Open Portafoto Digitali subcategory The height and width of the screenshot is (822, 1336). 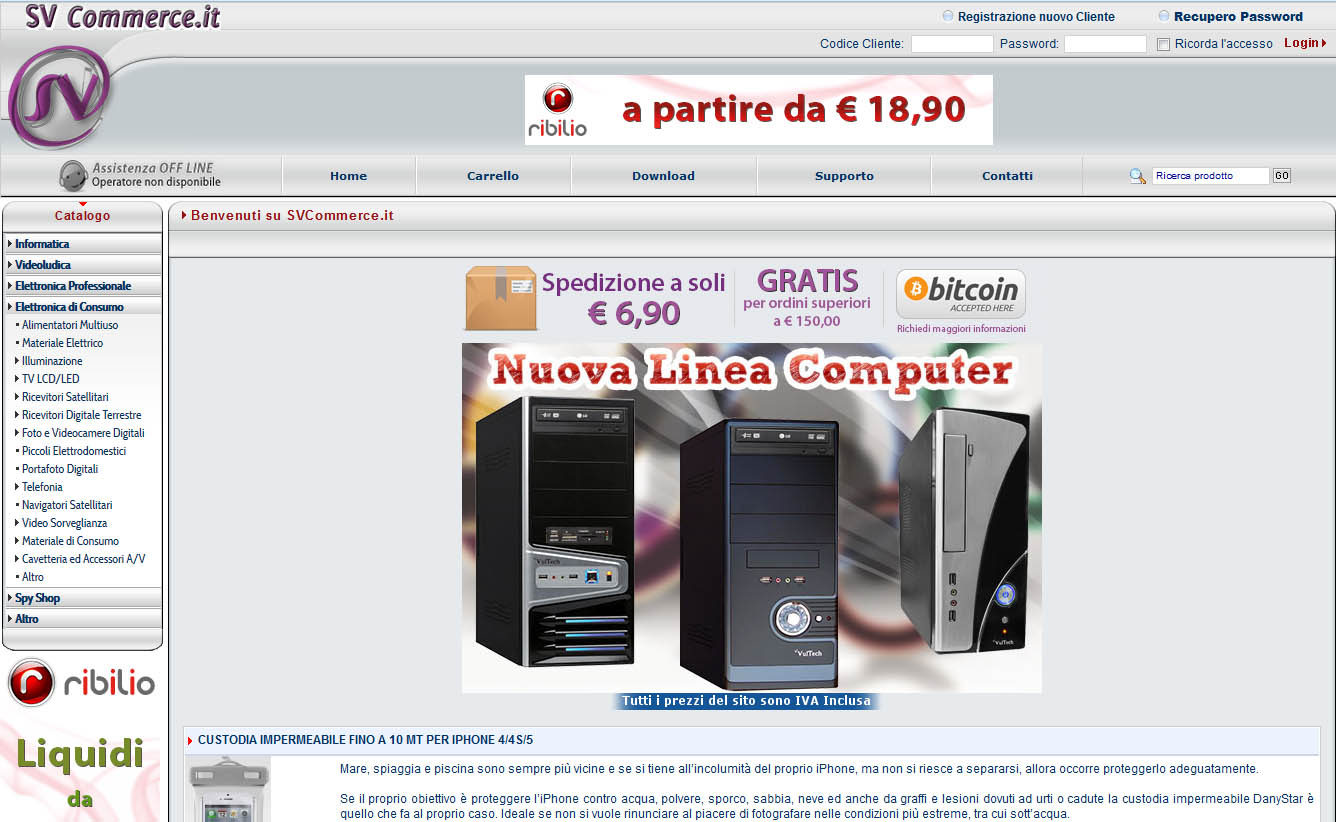click(x=60, y=469)
